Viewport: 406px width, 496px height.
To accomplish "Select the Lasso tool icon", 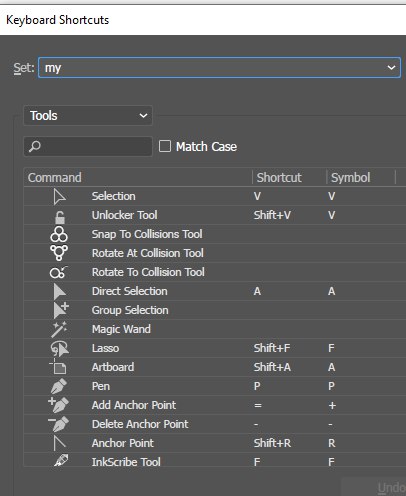I will tap(59, 349).
